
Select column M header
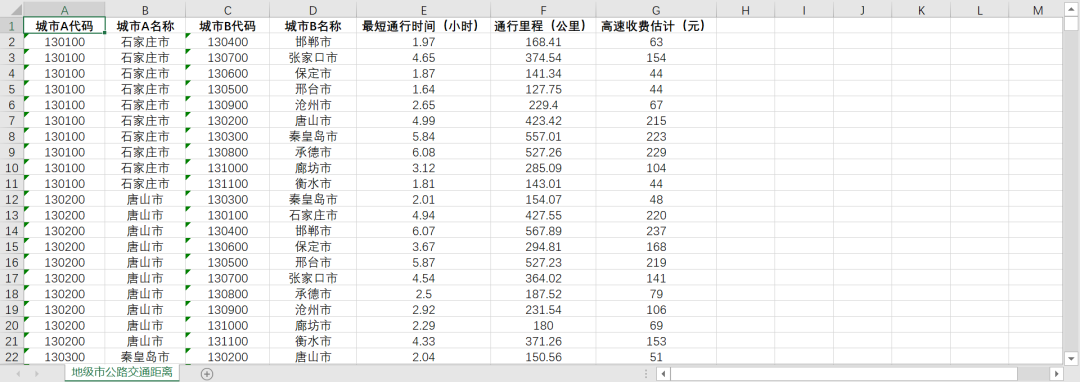(x=1038, y=10)
